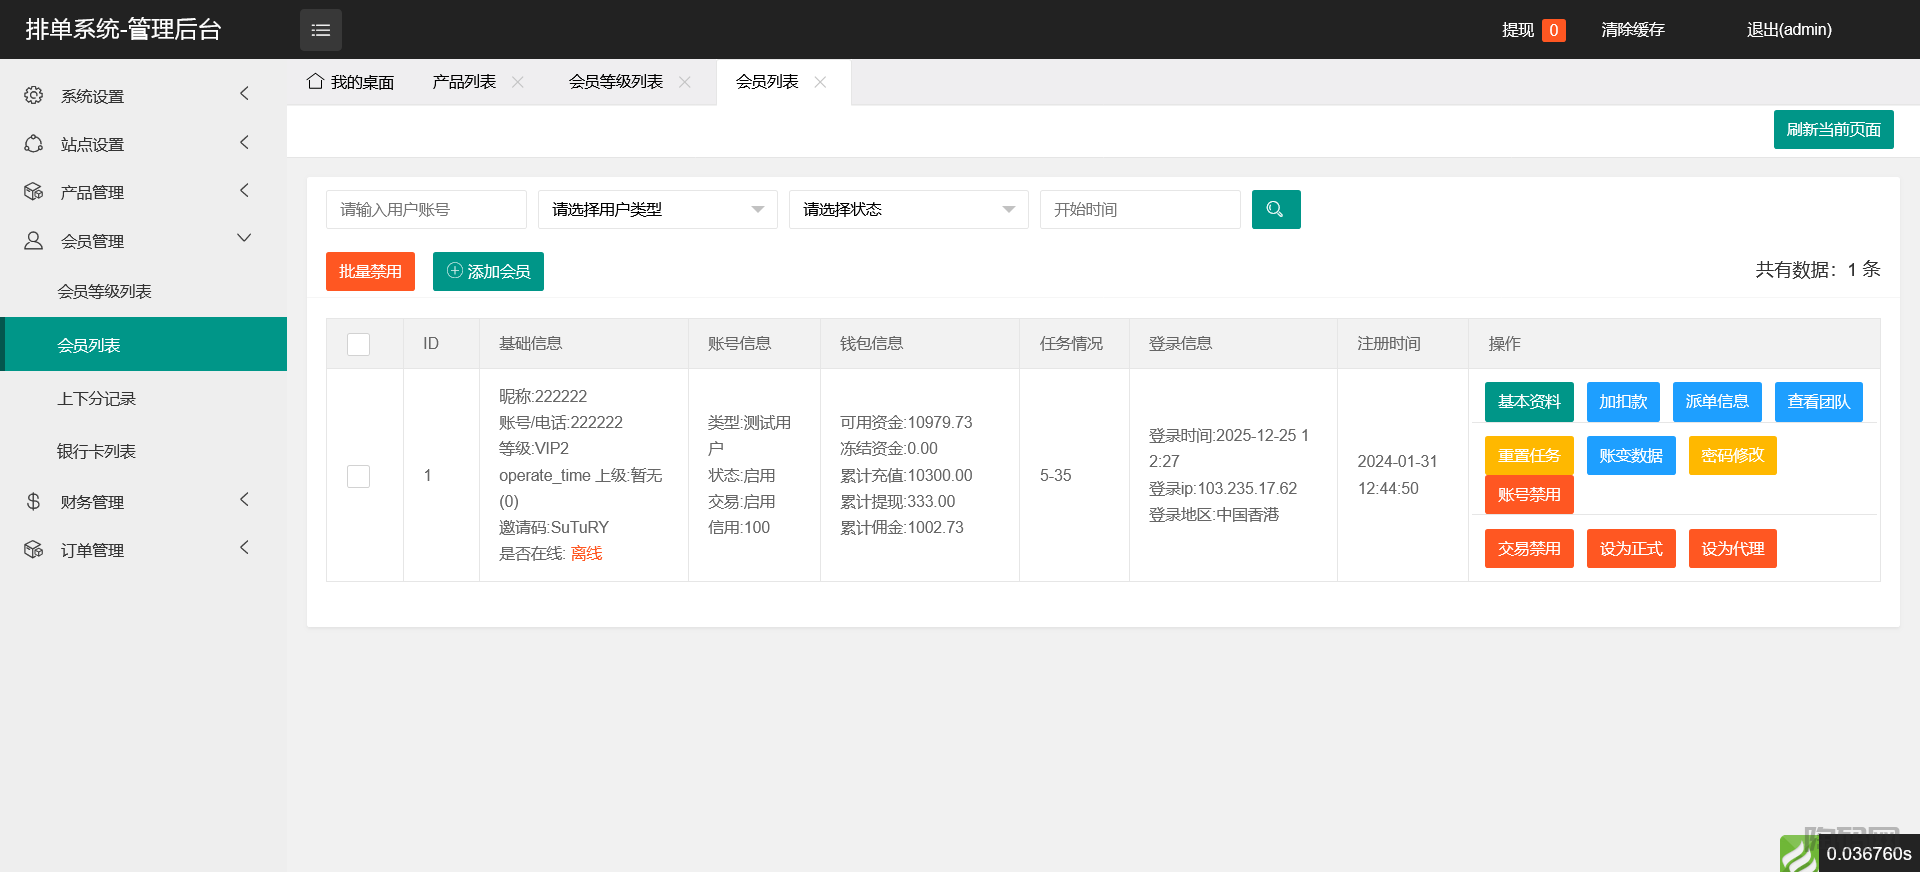Click the orange 批量禁用 button
Image resolution: width=1920 pixels, height=872 pixels.
point(370,271)
